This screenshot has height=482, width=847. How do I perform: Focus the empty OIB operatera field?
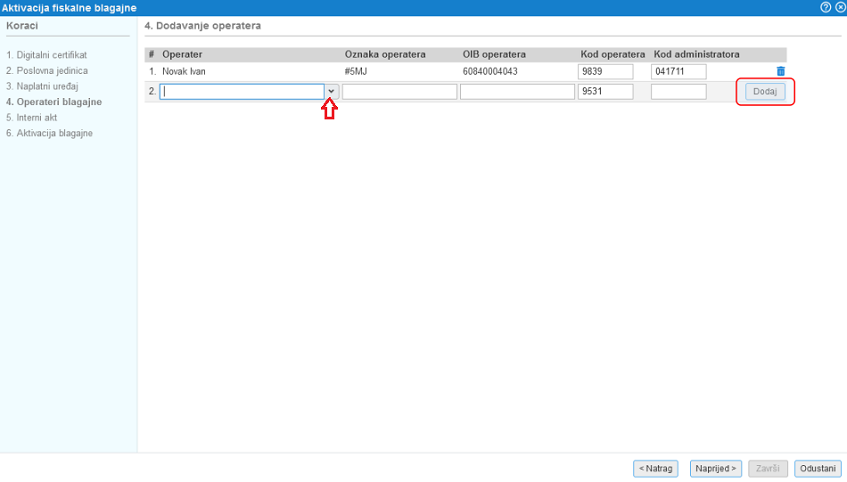[517, 91]
